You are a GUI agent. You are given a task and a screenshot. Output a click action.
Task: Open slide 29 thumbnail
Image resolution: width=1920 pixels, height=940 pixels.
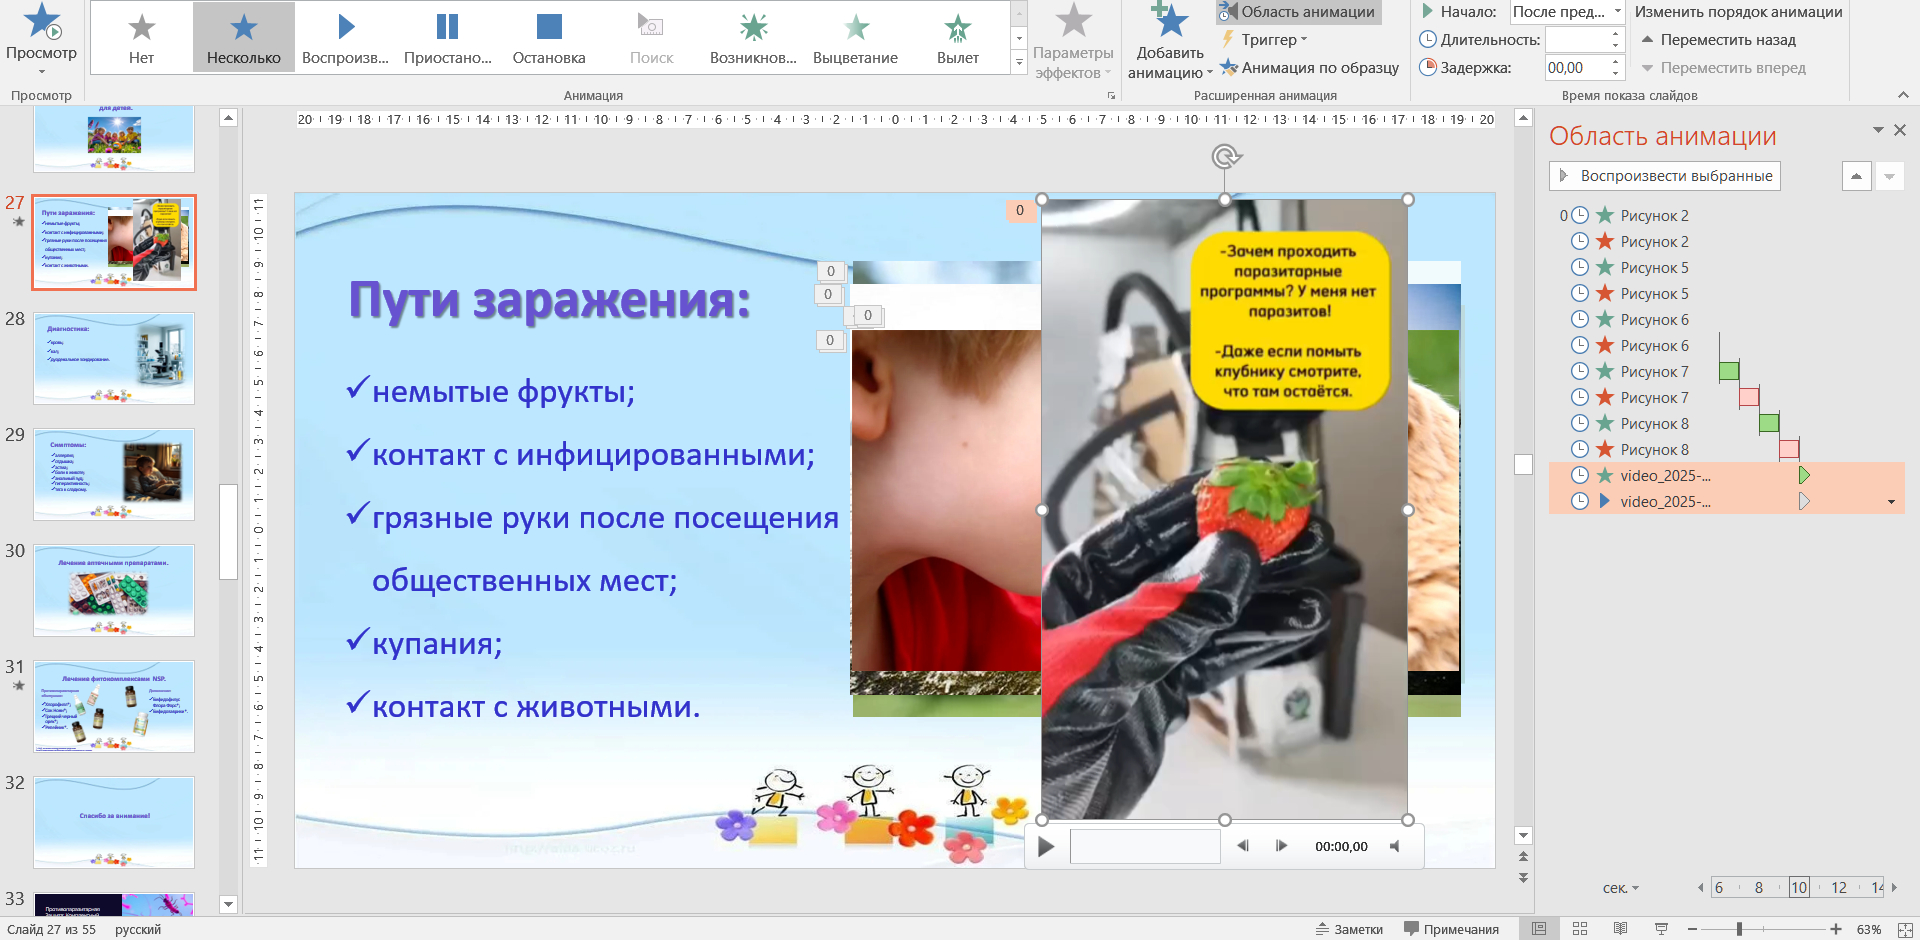pyautogui.click(x=113, y=474)
